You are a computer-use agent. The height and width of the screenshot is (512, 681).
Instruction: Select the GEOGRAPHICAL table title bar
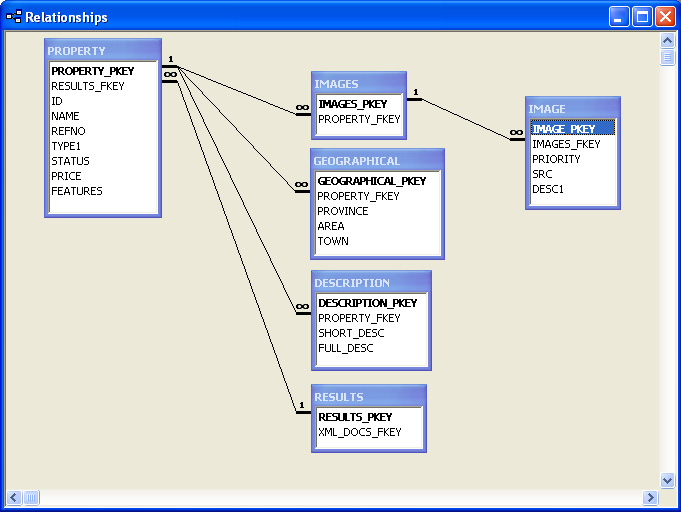click(x=377, y=161)
